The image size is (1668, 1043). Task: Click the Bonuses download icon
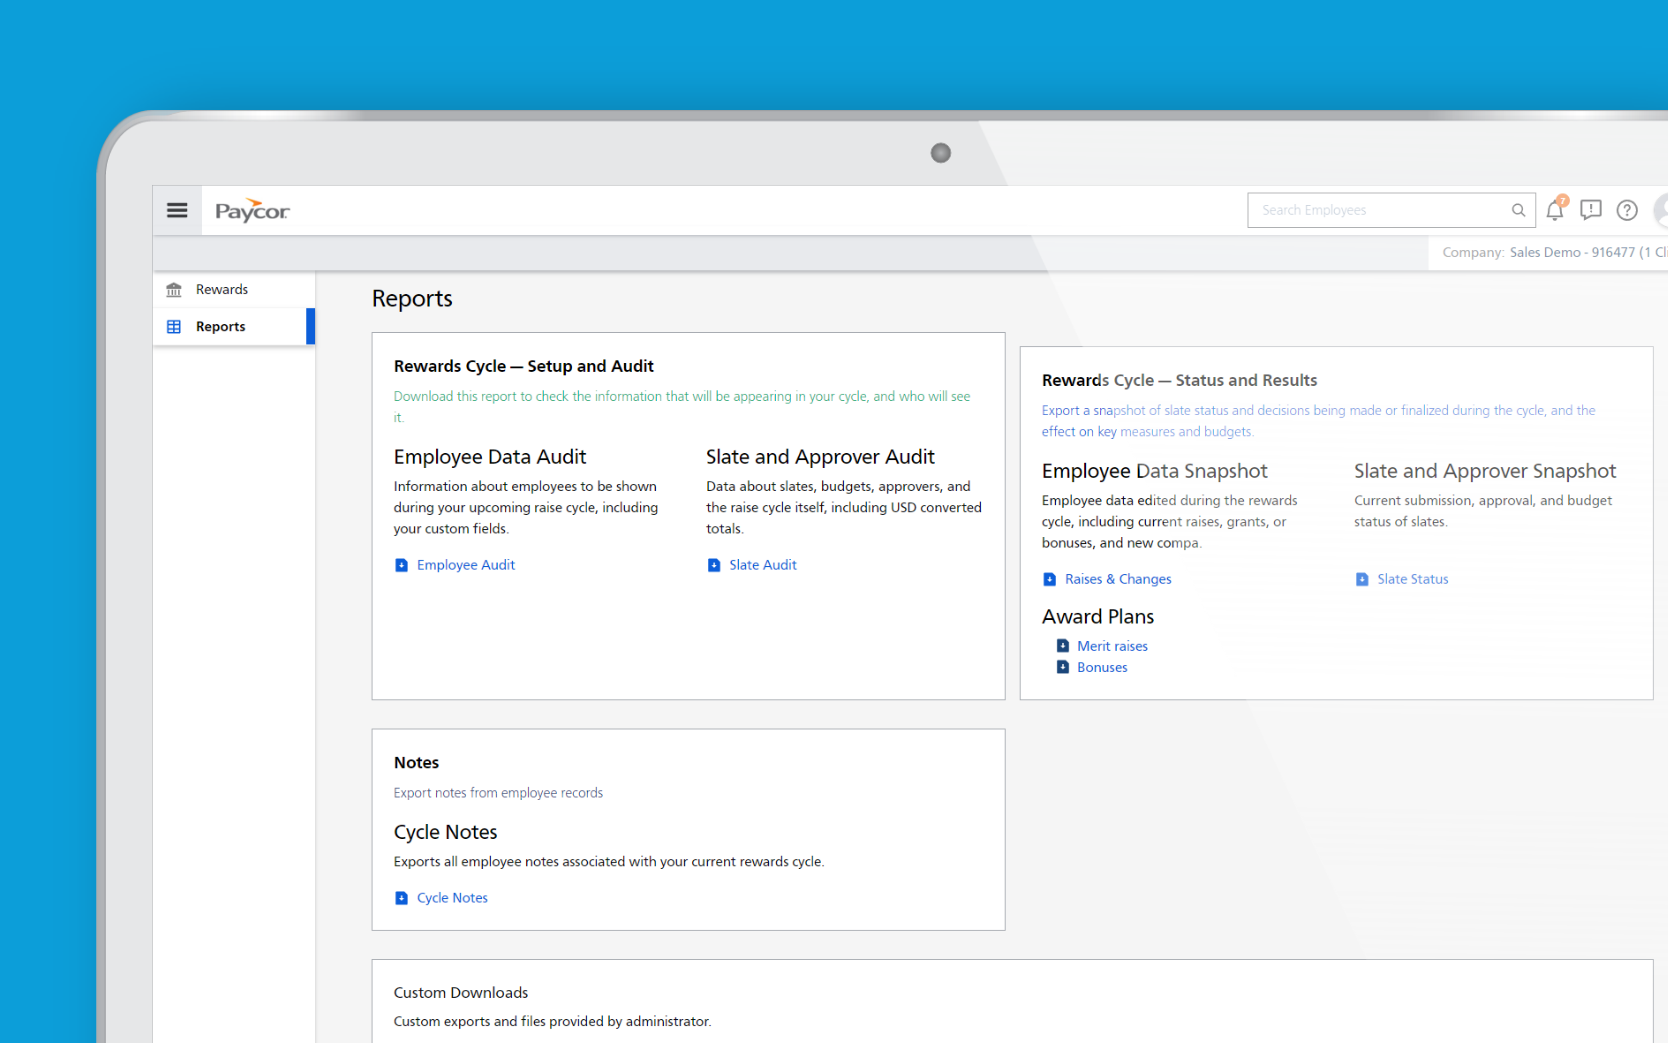click(1063, 667)
